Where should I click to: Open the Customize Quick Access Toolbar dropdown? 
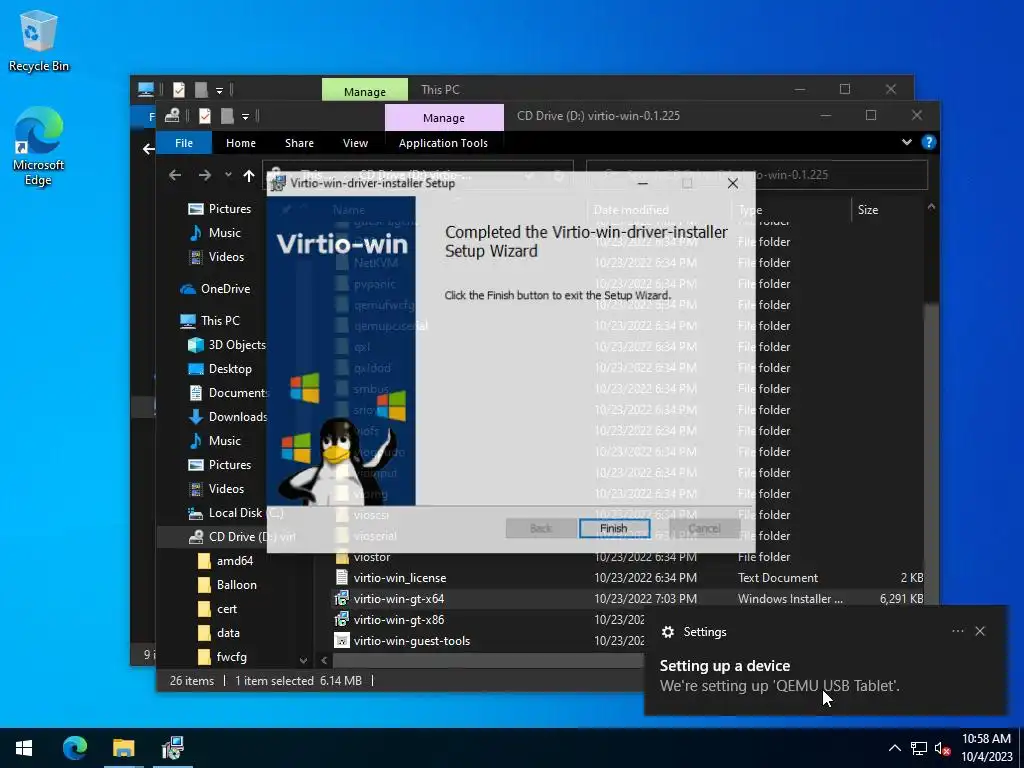pyautogui.click(x=246, y=117)
